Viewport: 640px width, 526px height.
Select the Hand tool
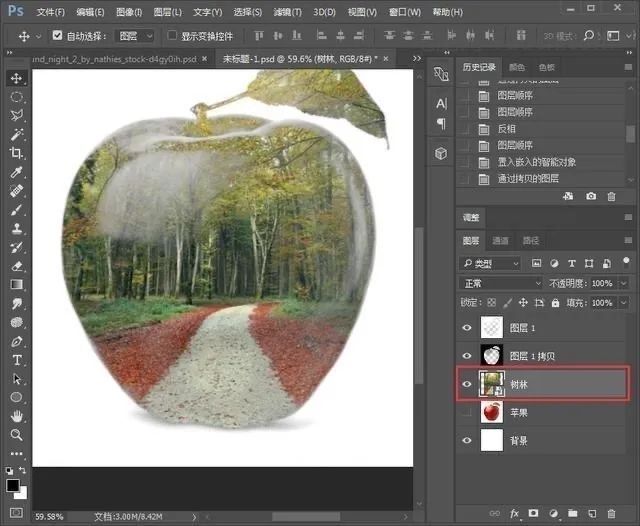17,416
